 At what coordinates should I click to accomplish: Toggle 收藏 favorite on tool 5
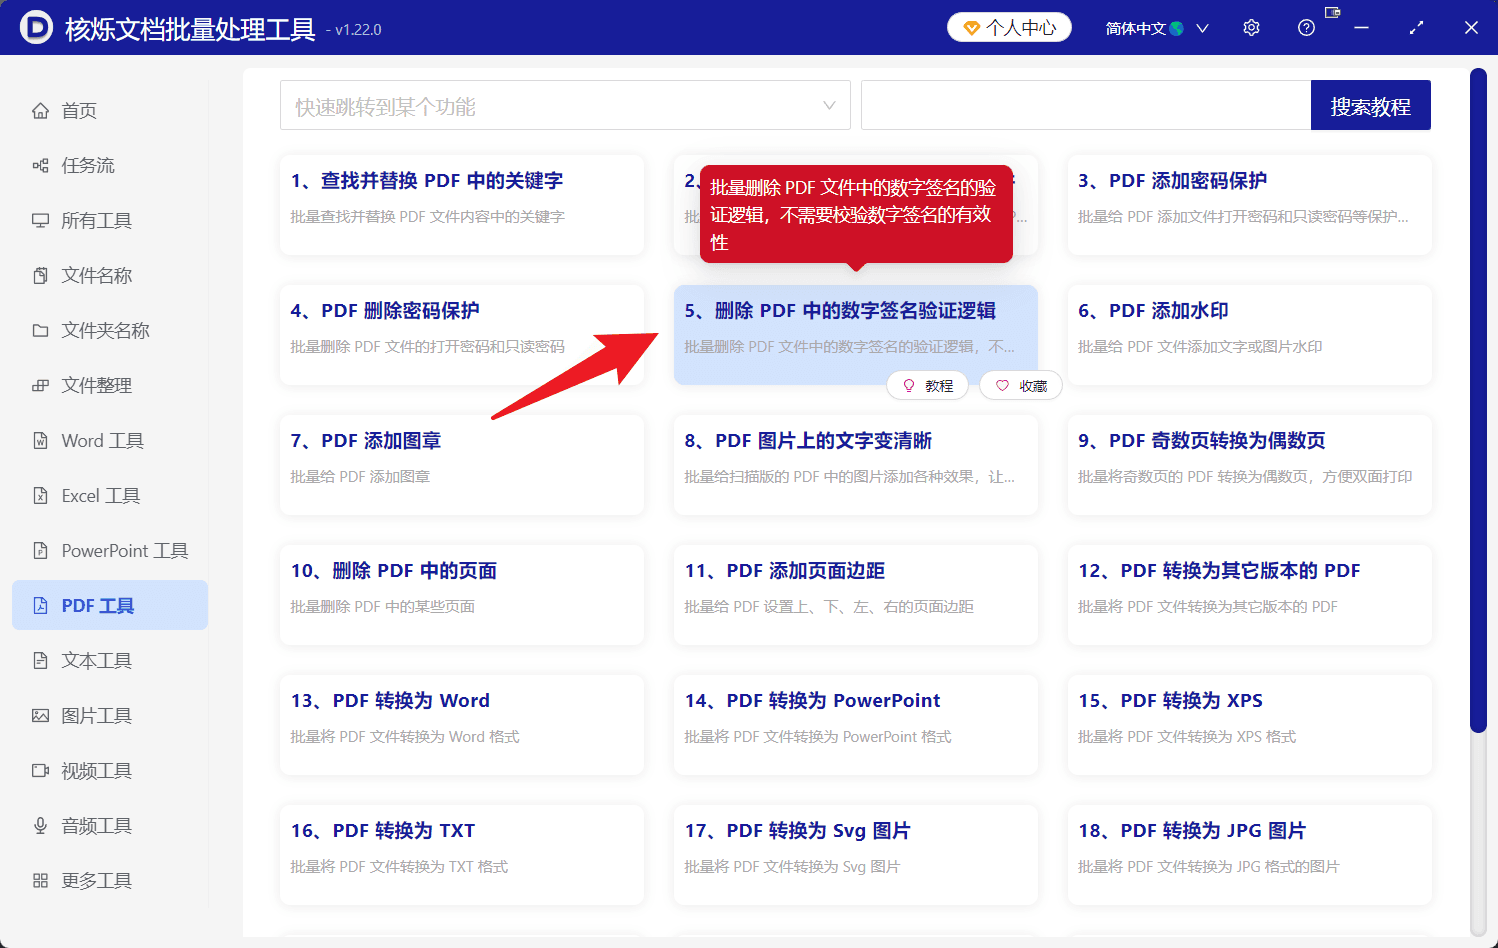[1020, 385]
